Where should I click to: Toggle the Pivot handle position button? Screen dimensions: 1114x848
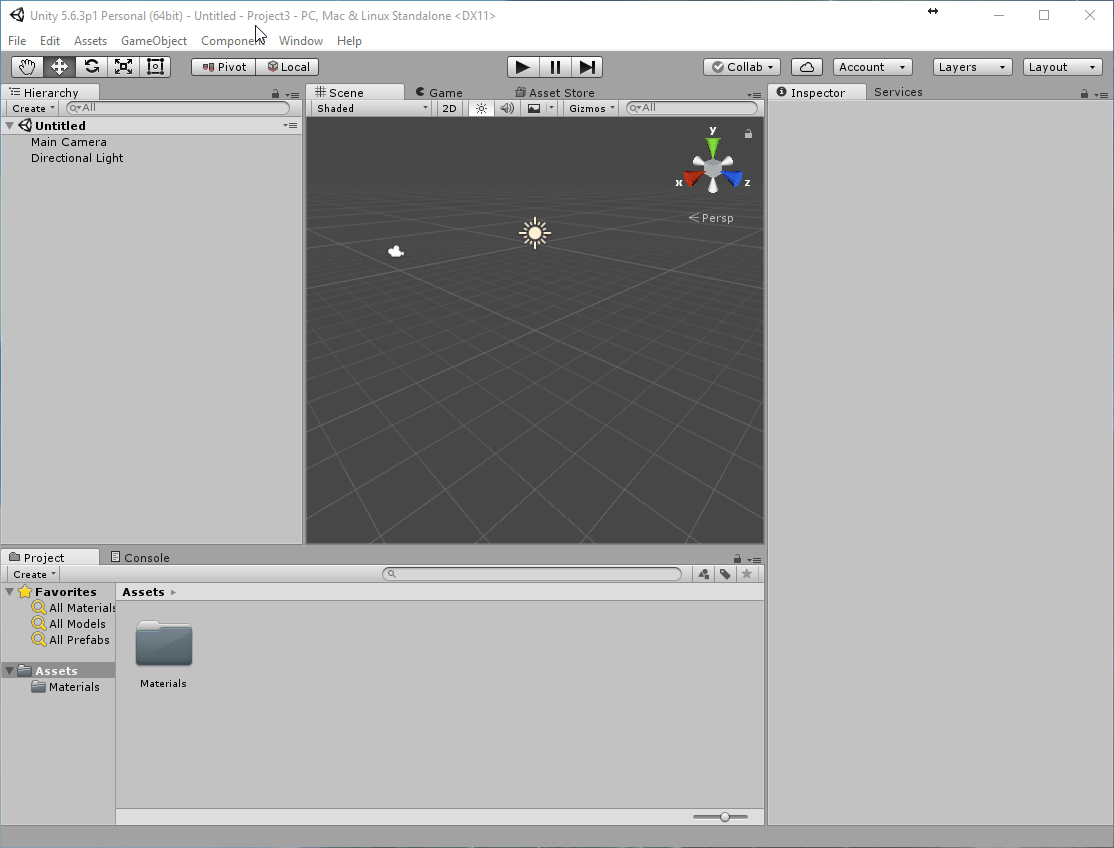223,67
